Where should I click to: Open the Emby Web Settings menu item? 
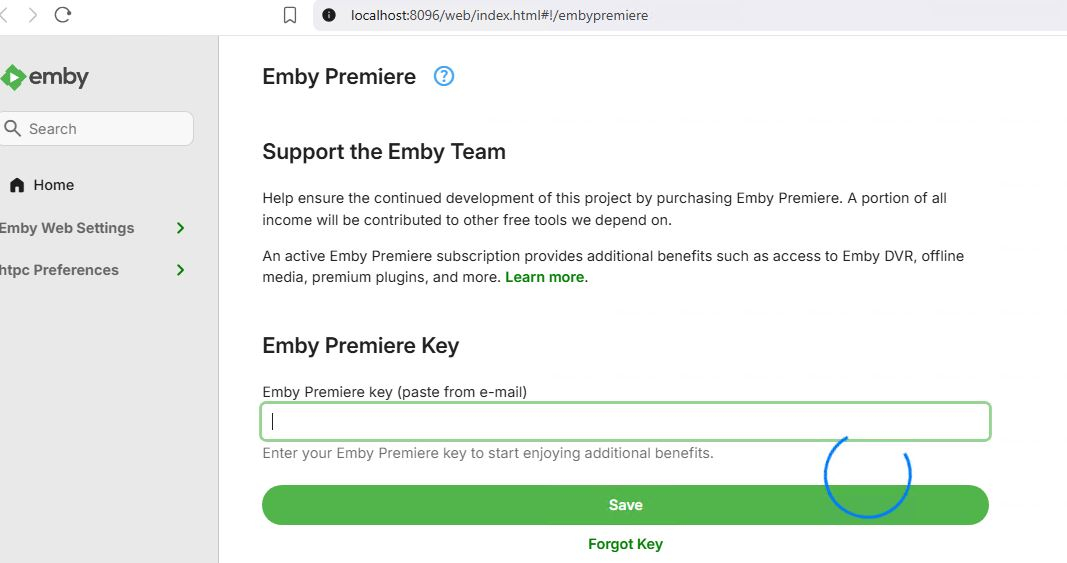tap(67, 228)
